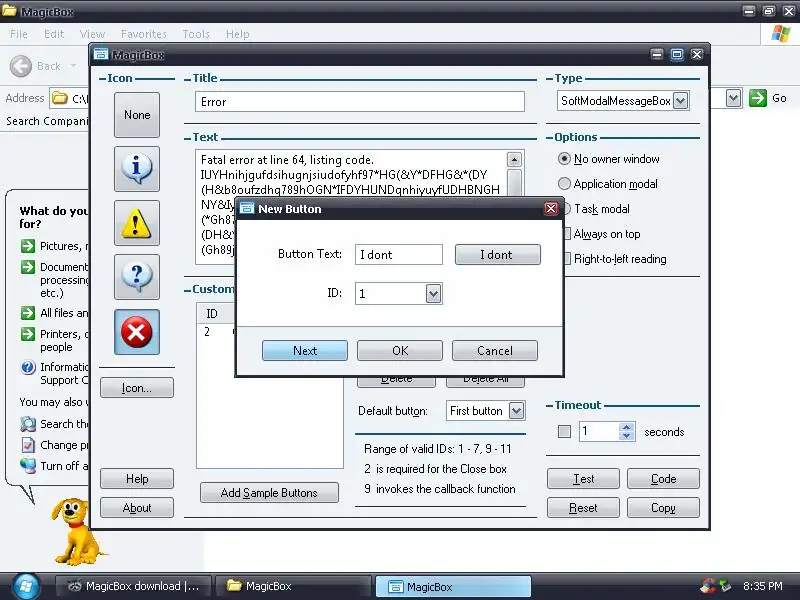Viewport: 800px width, 600px height.
Task: Select Task modal option
Action: [x=601, y=209]
